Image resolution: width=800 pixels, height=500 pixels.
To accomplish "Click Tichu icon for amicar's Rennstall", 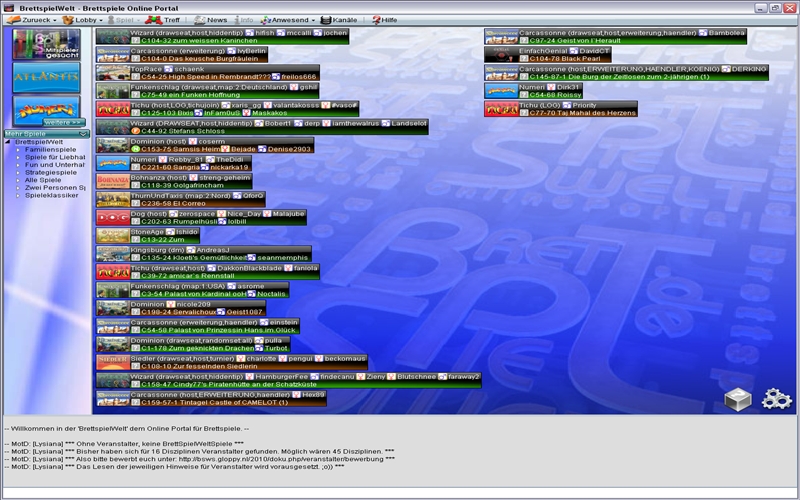I will [x=113, y=272].
